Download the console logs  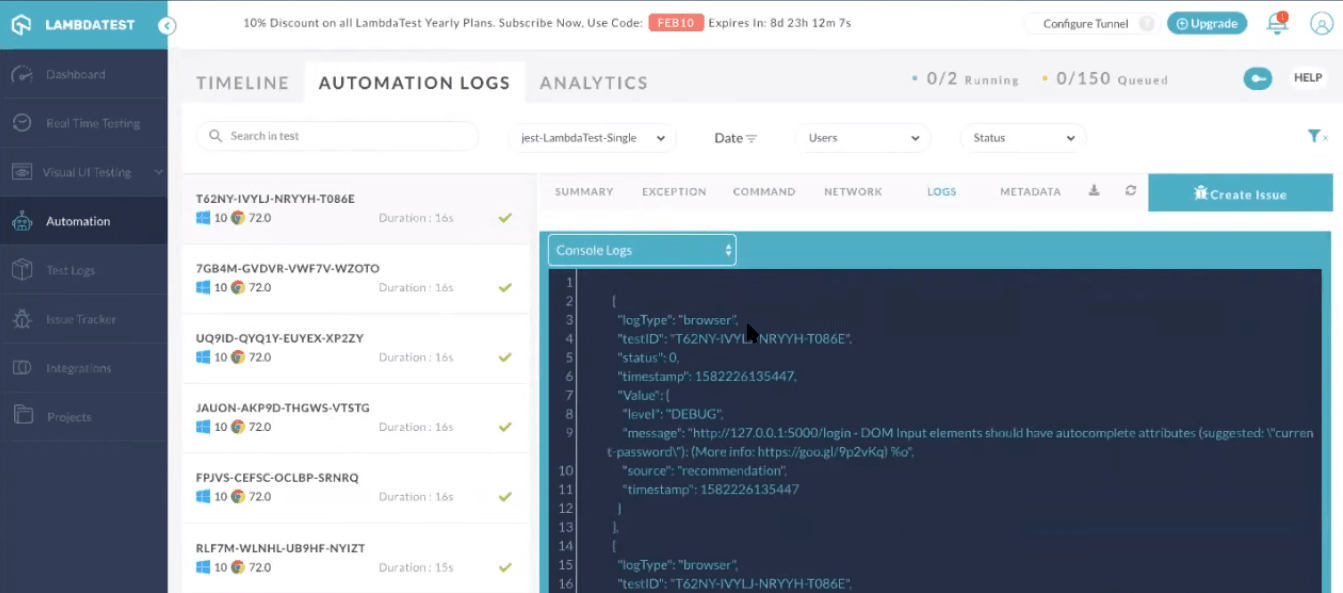(x=1094, y=191)
